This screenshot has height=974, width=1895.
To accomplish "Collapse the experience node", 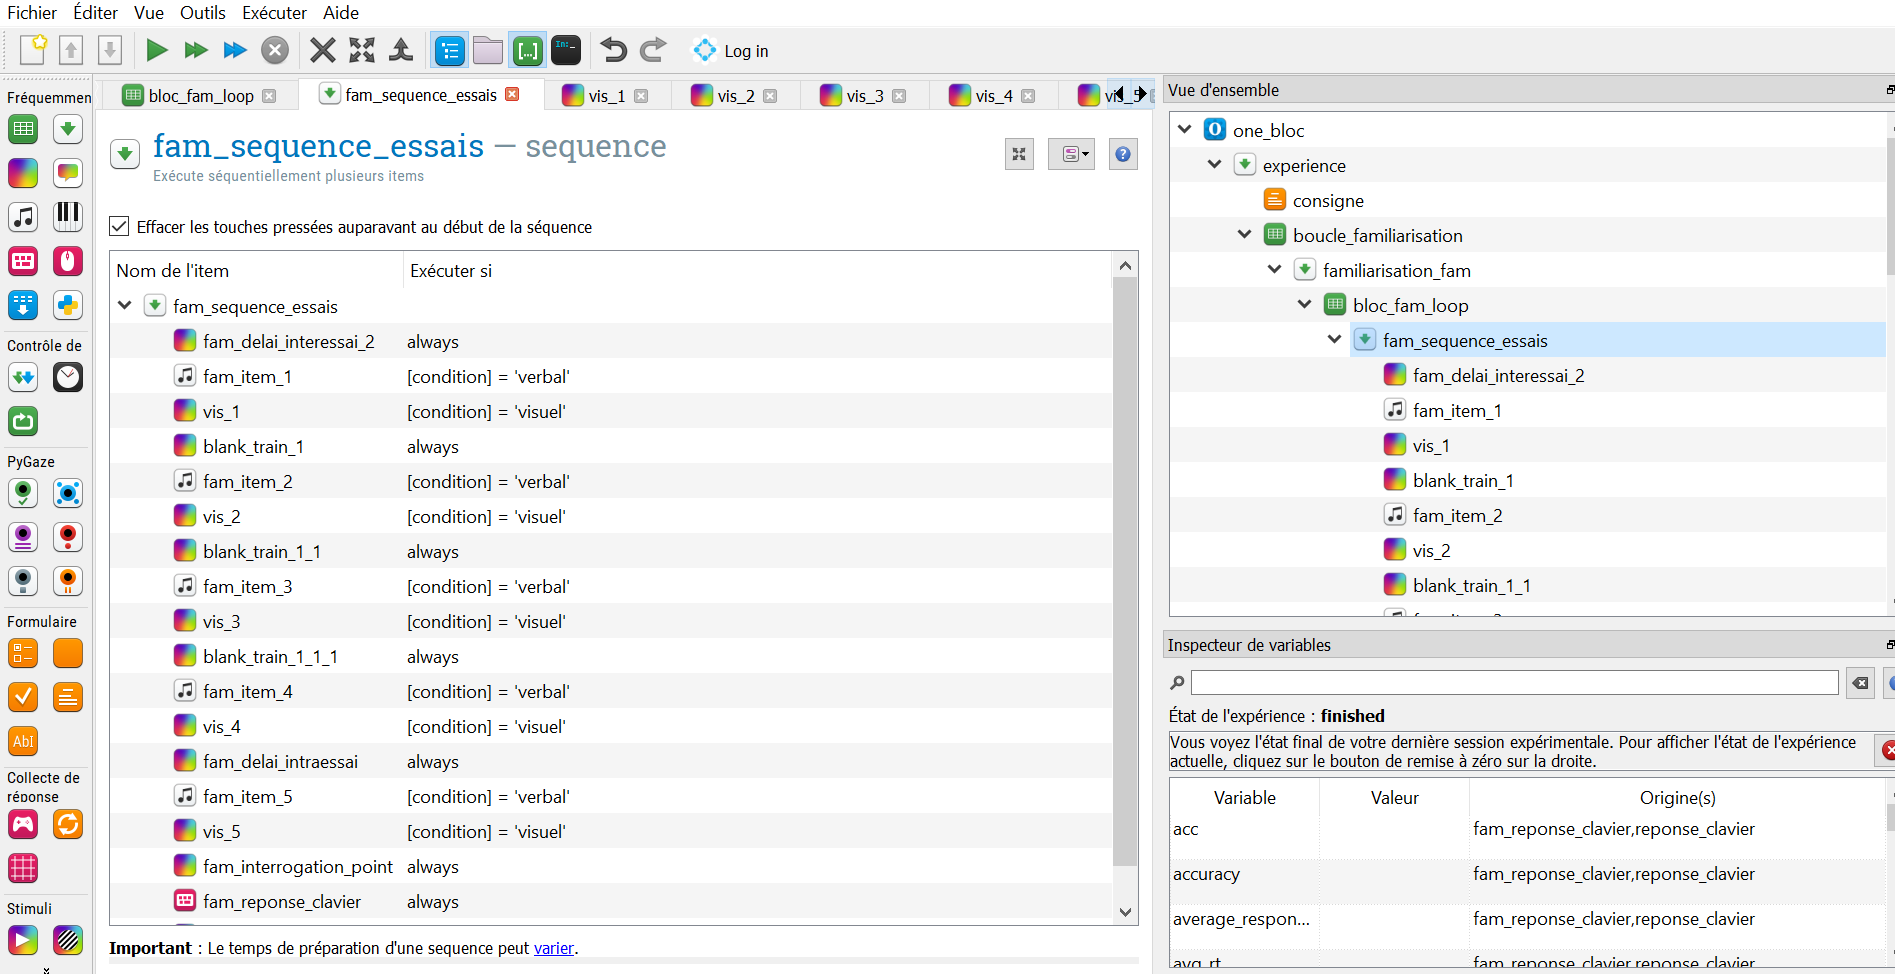I will point(1215,165).
